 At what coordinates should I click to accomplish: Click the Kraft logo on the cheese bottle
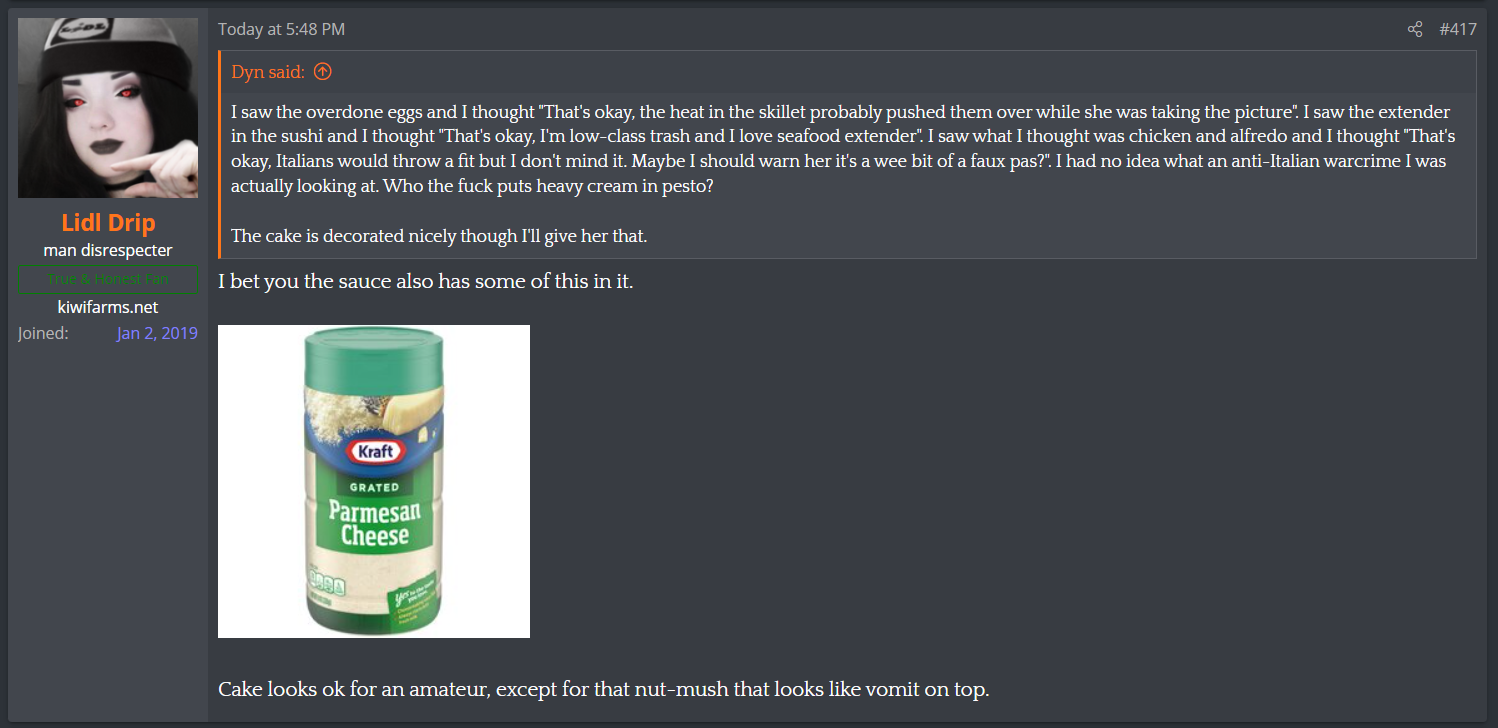[x=374, y=451]
